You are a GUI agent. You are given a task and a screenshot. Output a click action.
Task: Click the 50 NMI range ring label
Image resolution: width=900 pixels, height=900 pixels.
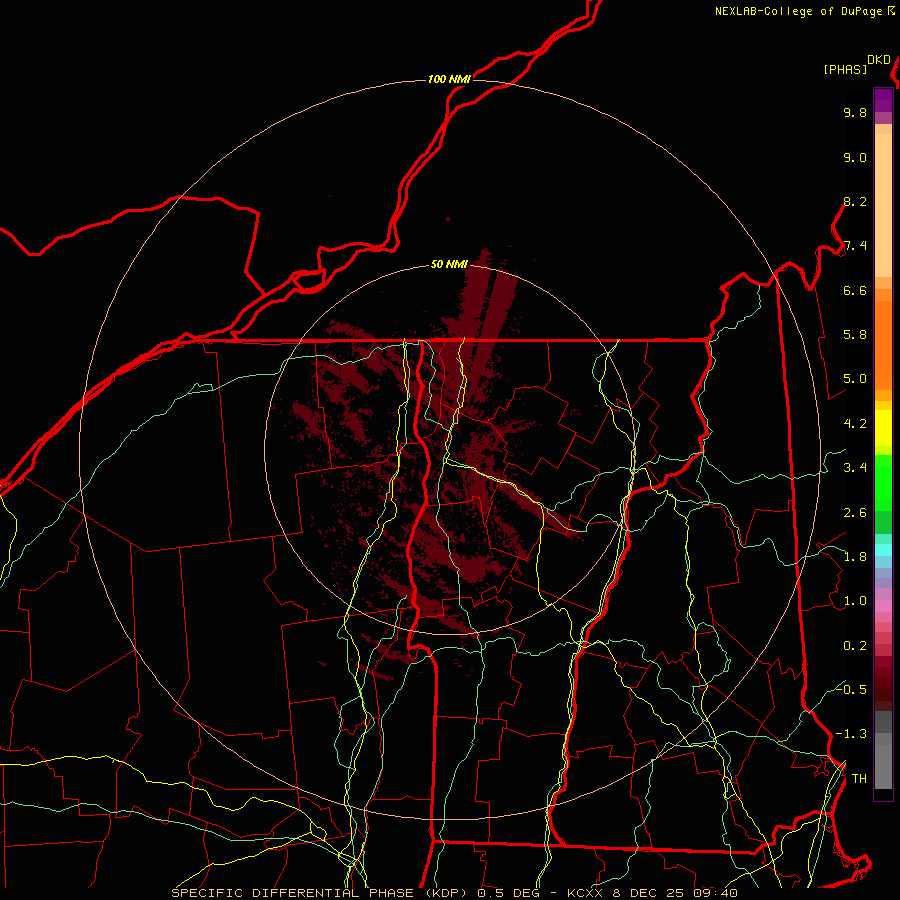(x=449, y=264)
